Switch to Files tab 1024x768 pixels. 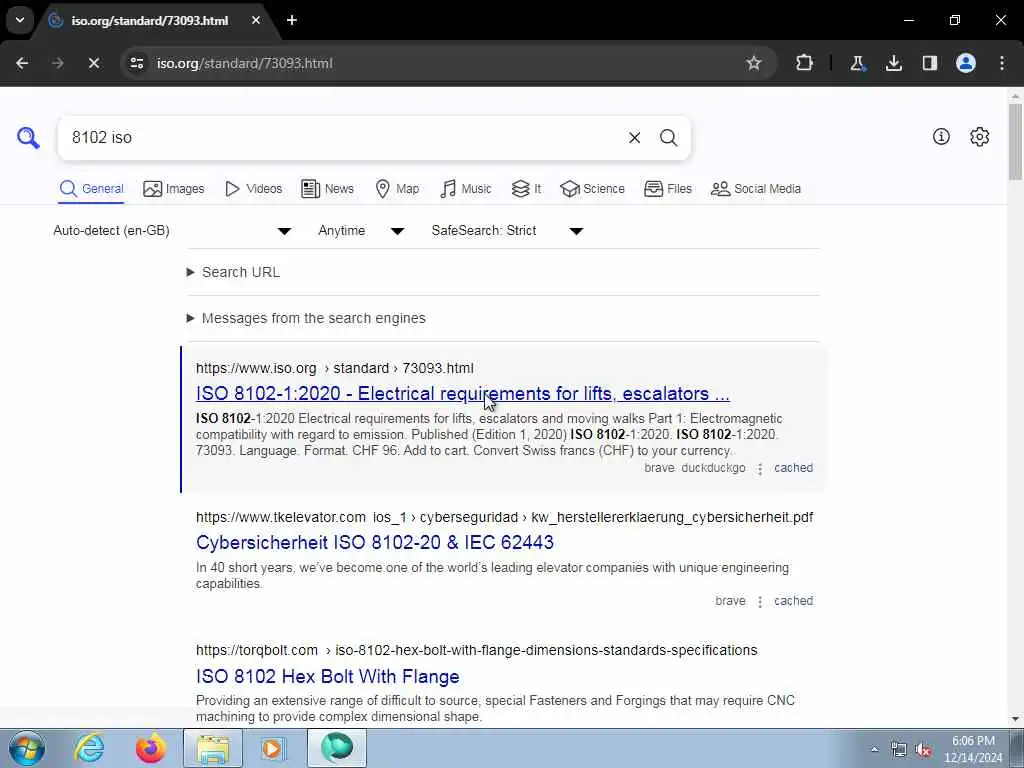click(667, 189)
